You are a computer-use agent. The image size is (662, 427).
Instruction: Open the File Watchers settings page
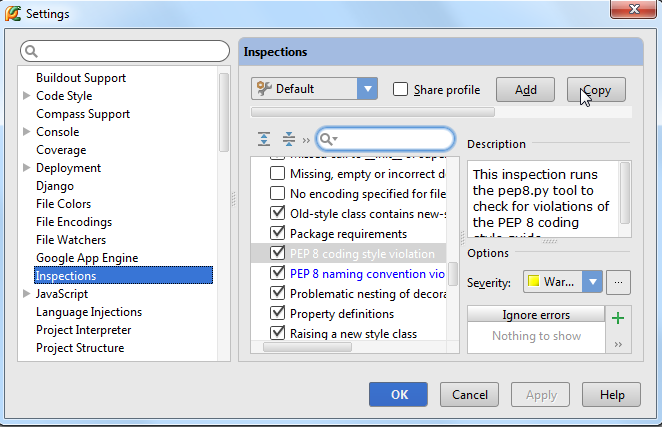click(71, 240)
